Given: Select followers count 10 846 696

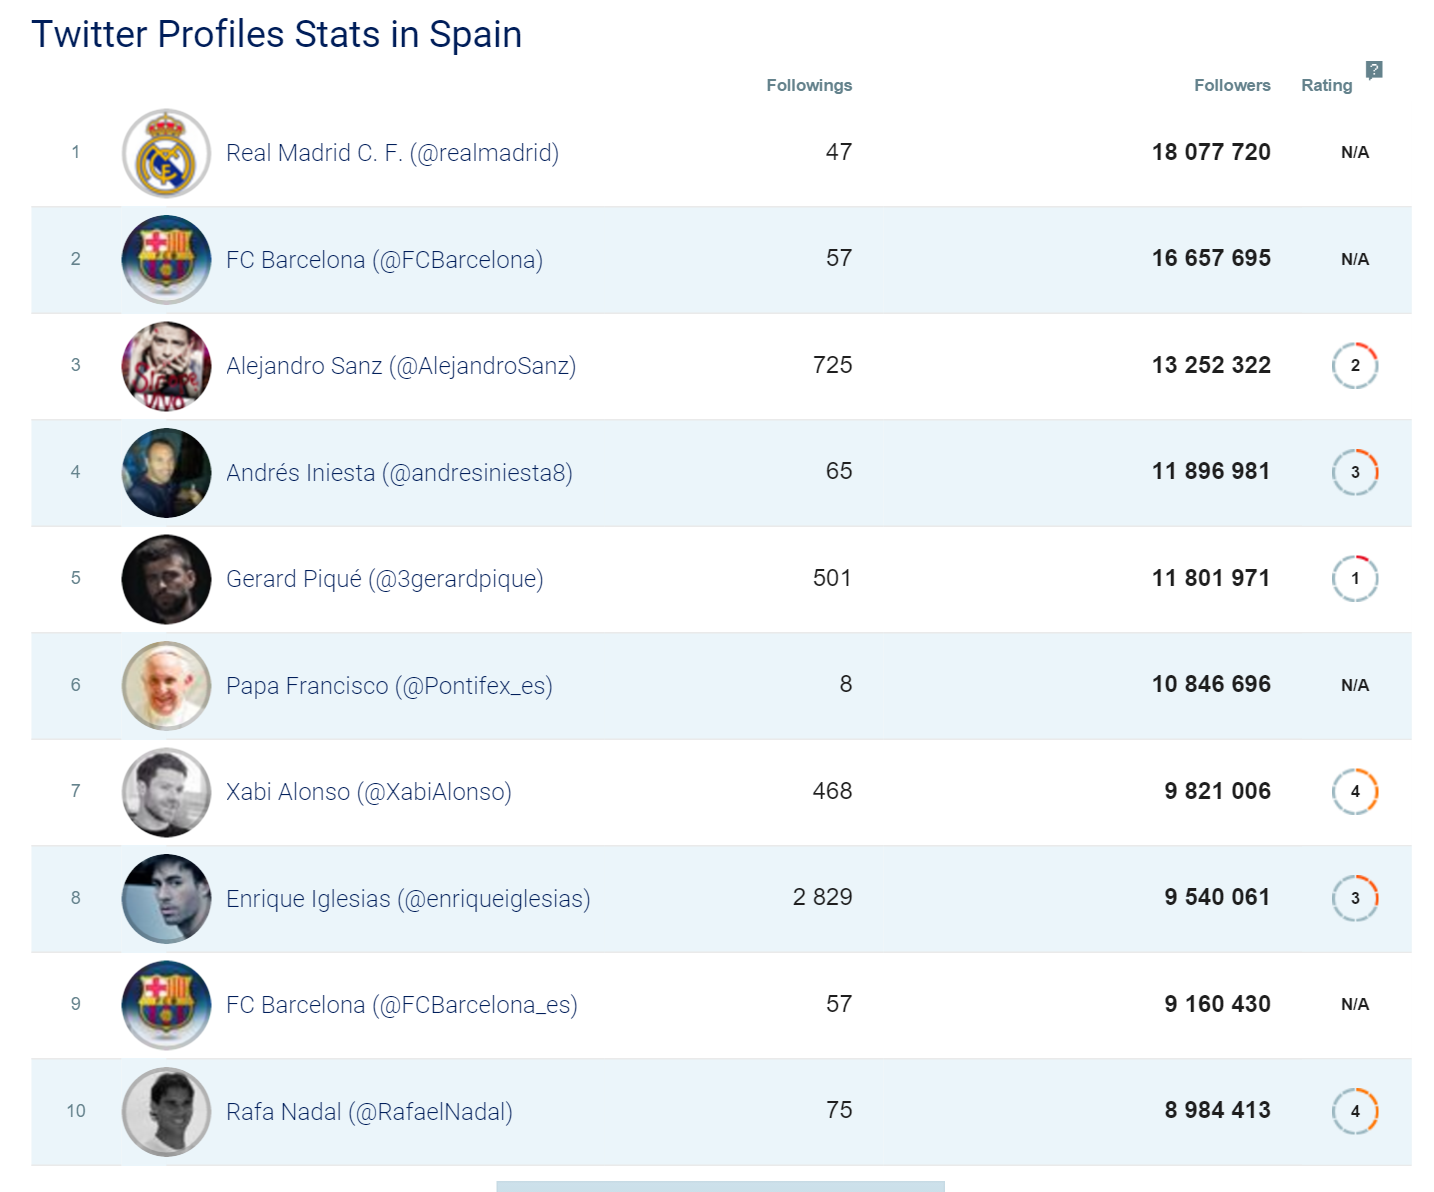Looking at the screenshot, I should pyautogui.click(x=1211, y=684).
